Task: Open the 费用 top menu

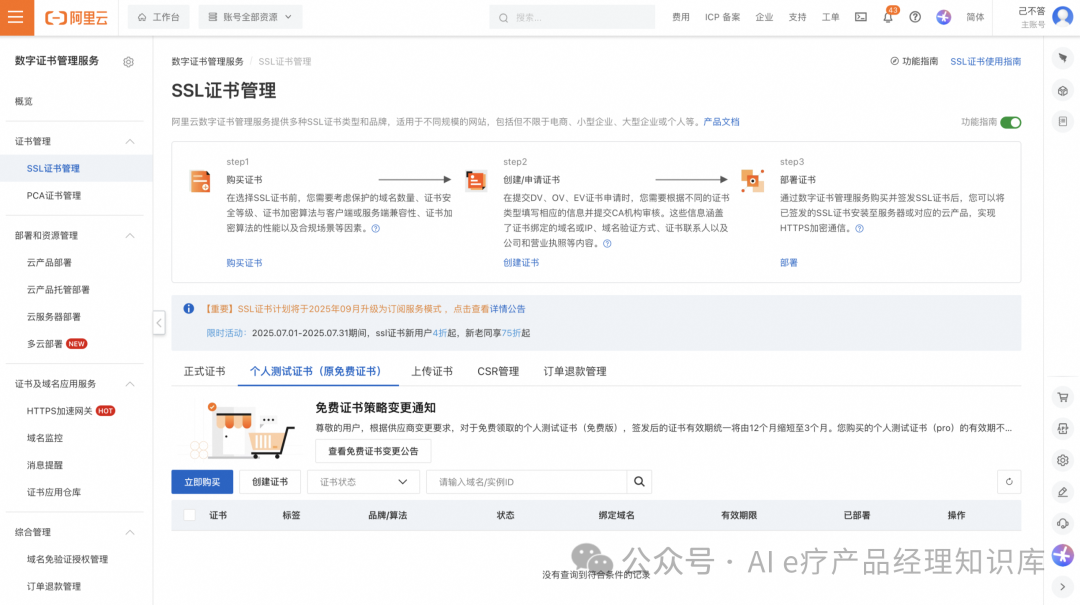Action: tap(681, 17)
